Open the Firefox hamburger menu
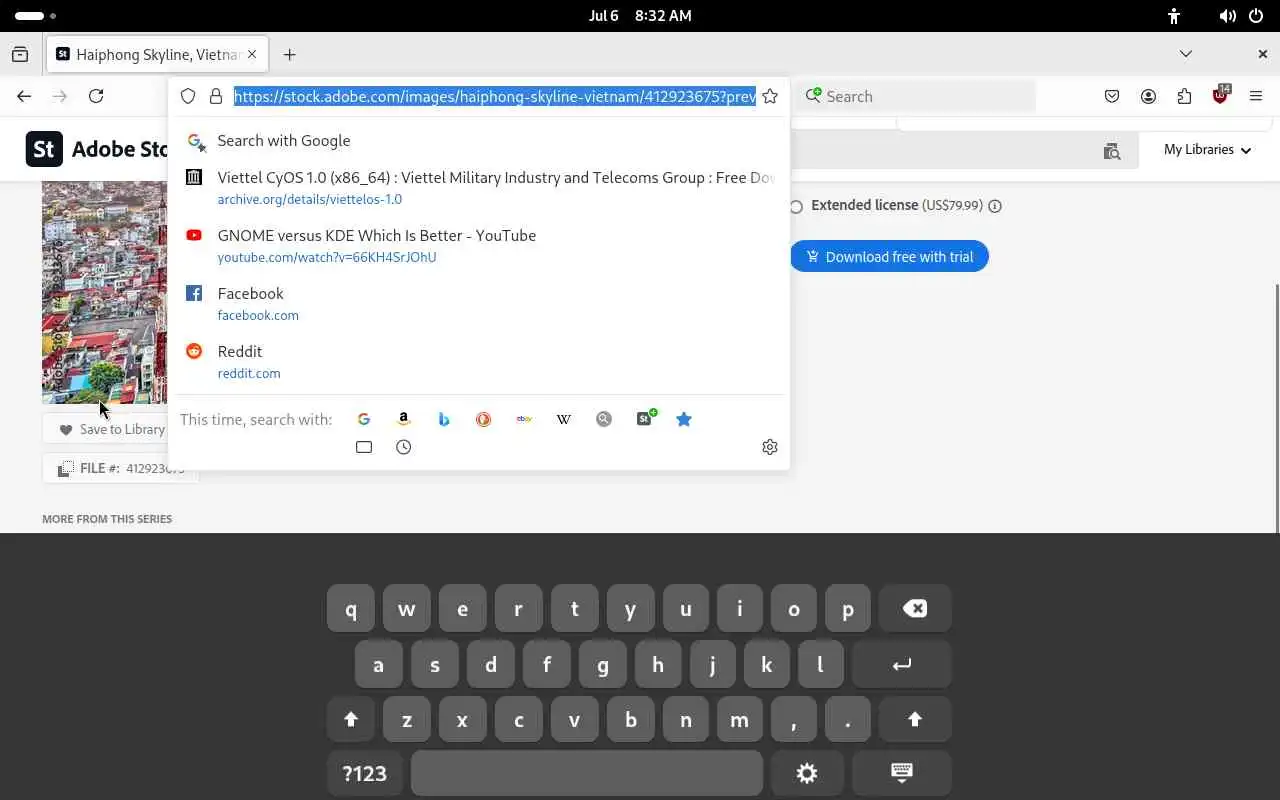This screenshot has height=800, width=1280. 1256,96
